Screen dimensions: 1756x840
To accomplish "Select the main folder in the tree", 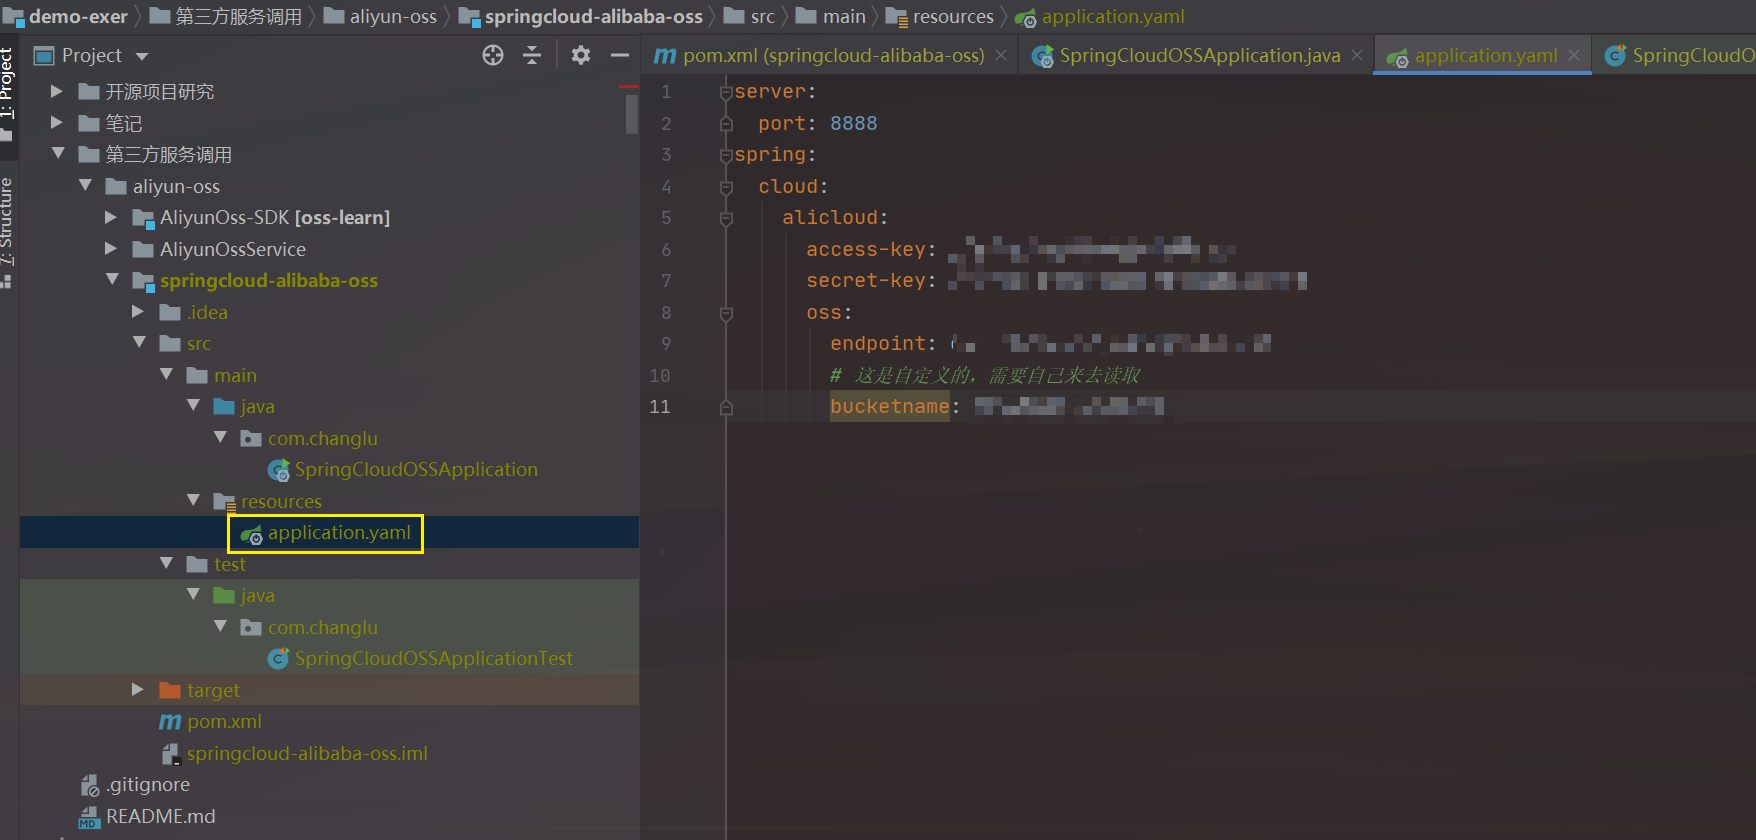I will [235, 376].
